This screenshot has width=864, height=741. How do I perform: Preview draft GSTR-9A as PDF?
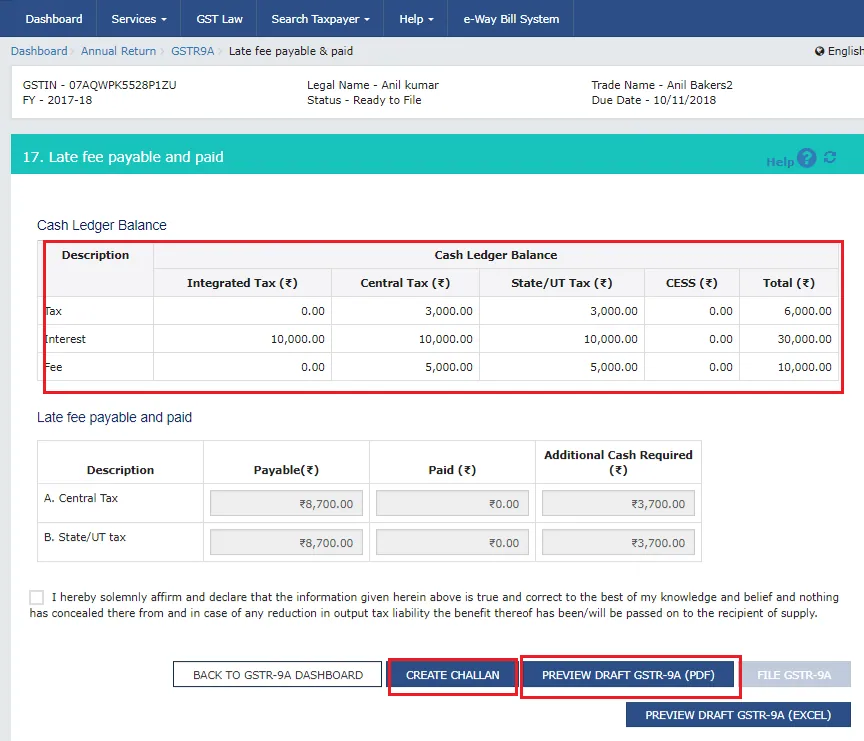click(x=628, y=675)
